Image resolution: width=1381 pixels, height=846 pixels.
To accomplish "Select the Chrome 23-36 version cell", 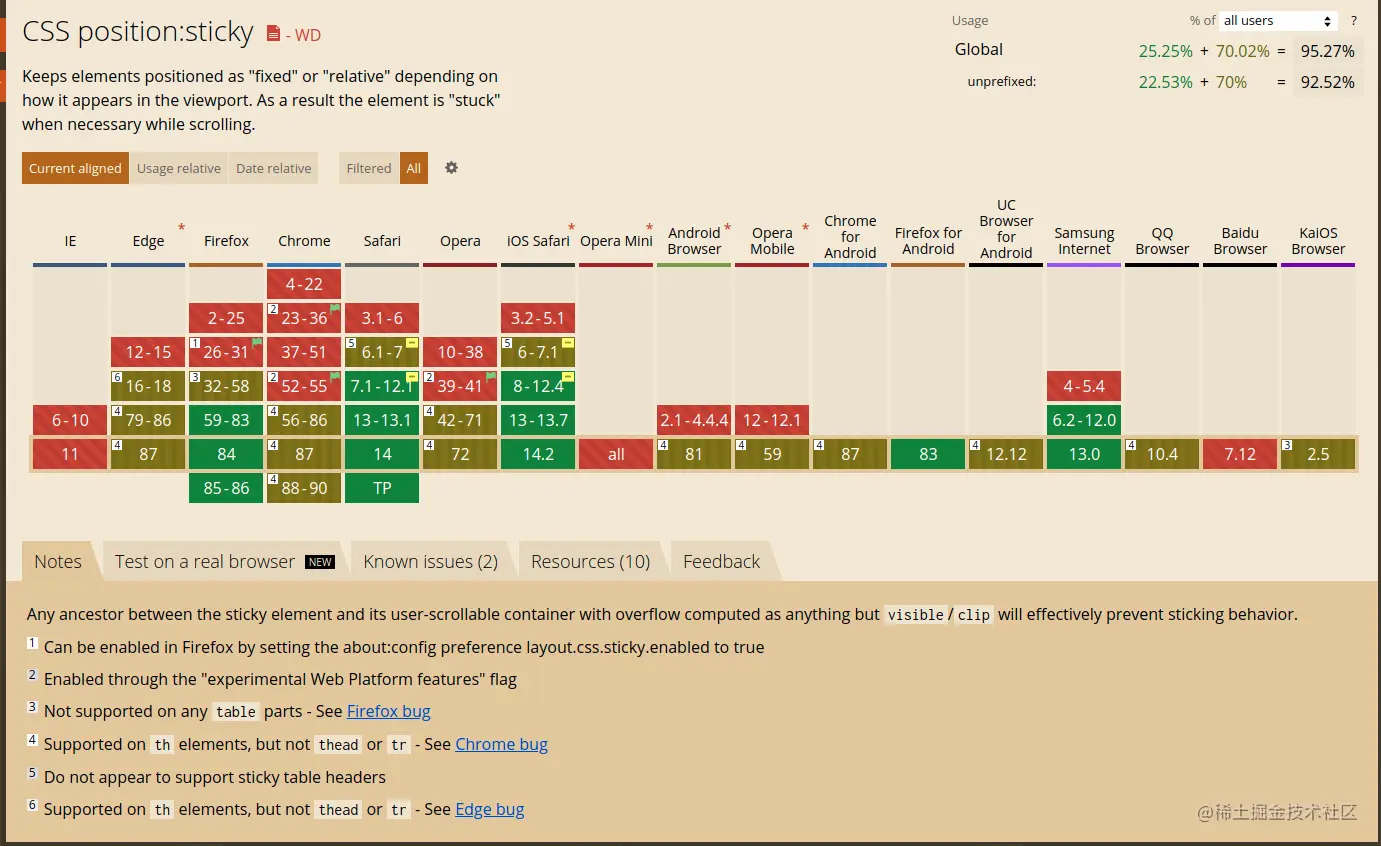I will [304, 318].
